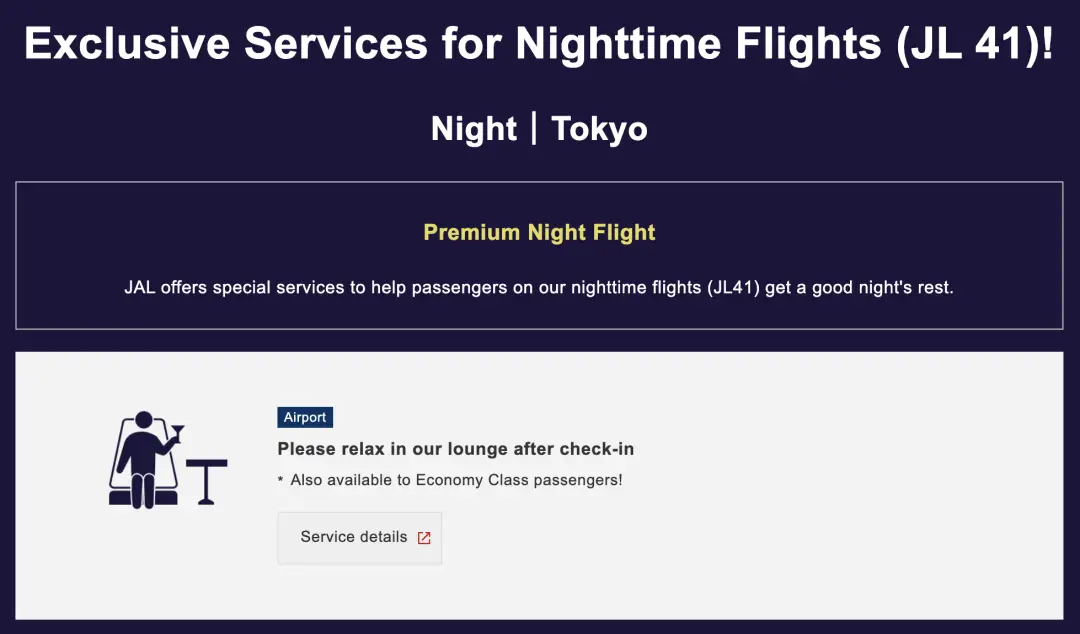Click the external link icon beside Service details
This screenshot has height=634, width=1080.
pos(424,538)
